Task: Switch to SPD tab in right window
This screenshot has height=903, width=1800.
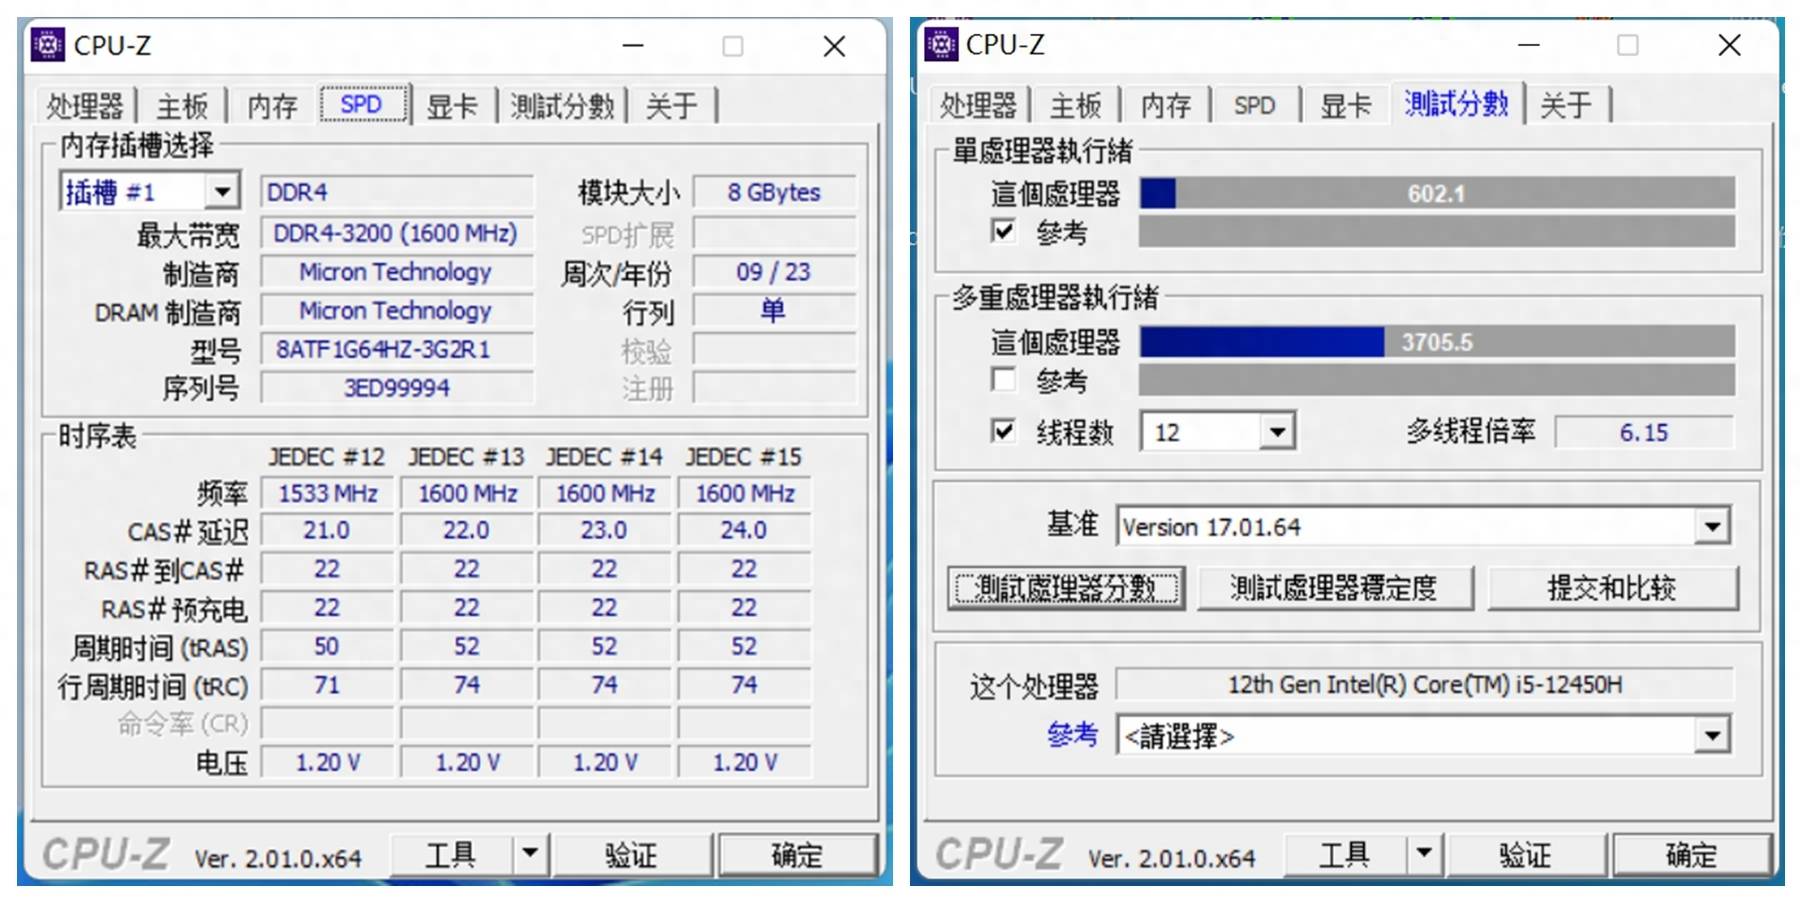Action: click(x=1254, y=104)
